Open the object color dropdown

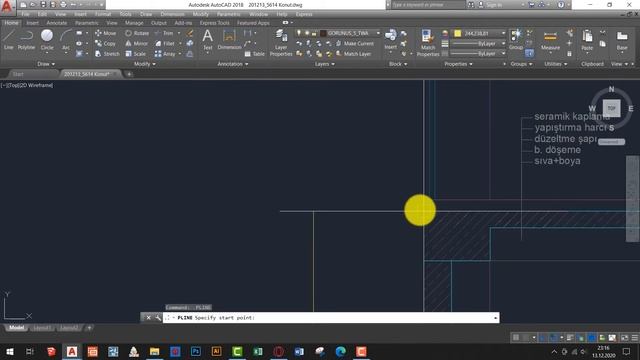click(x=503, y=33)
